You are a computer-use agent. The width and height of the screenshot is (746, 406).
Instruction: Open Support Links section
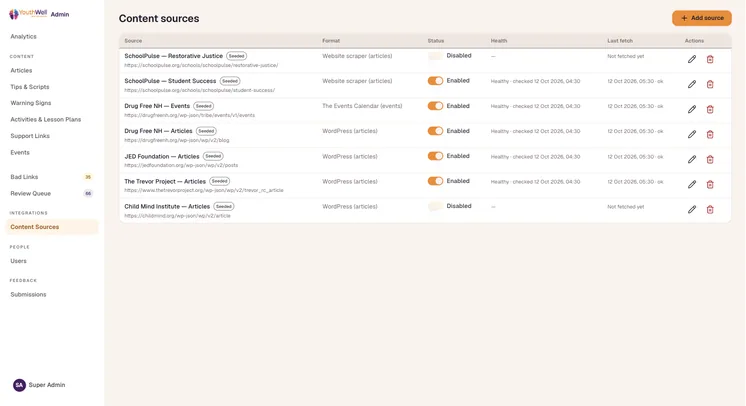pos(30,136)
